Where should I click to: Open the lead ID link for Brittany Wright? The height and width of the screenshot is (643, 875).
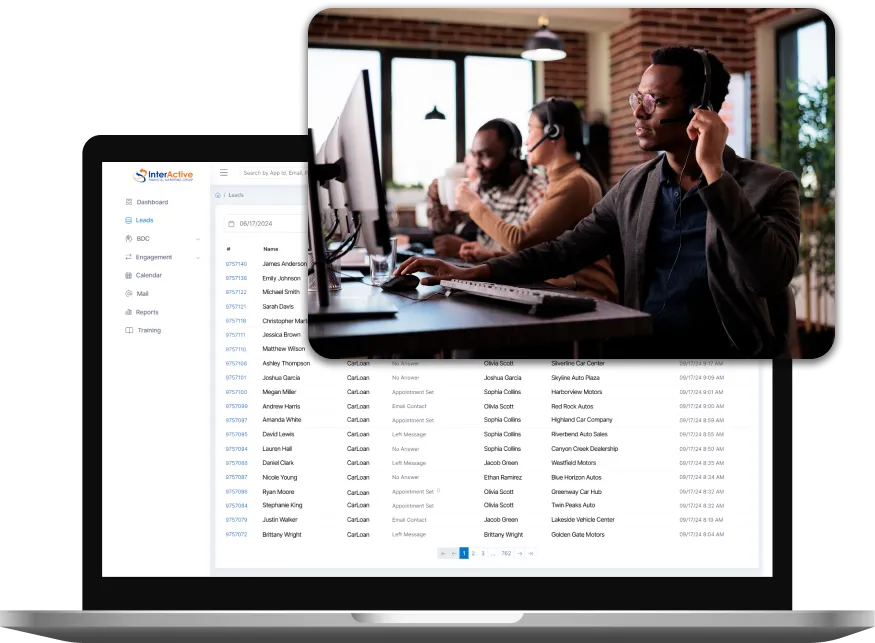click(x=236, y=535)
